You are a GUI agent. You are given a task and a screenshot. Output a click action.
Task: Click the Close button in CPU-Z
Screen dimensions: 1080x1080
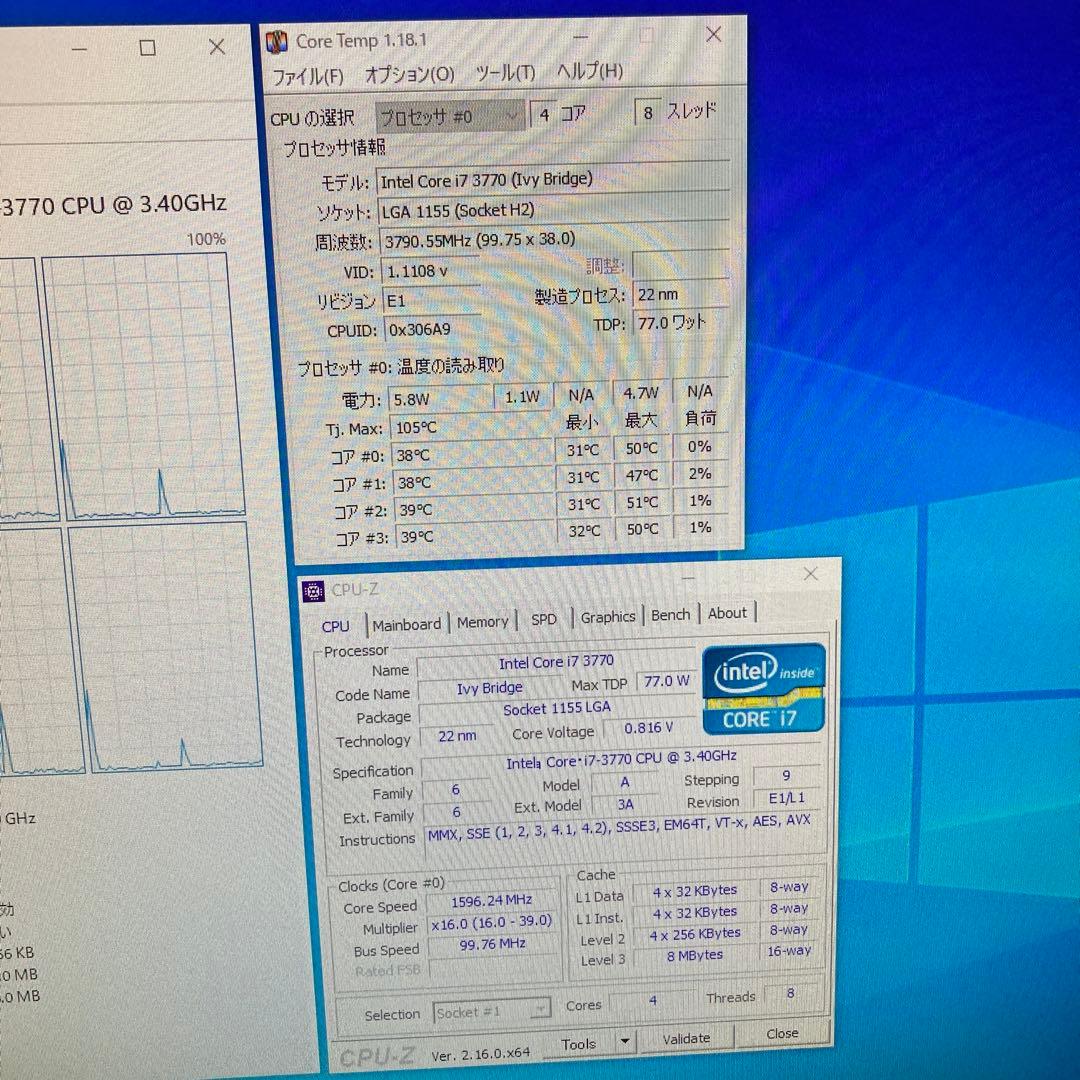click(782, 1034)
